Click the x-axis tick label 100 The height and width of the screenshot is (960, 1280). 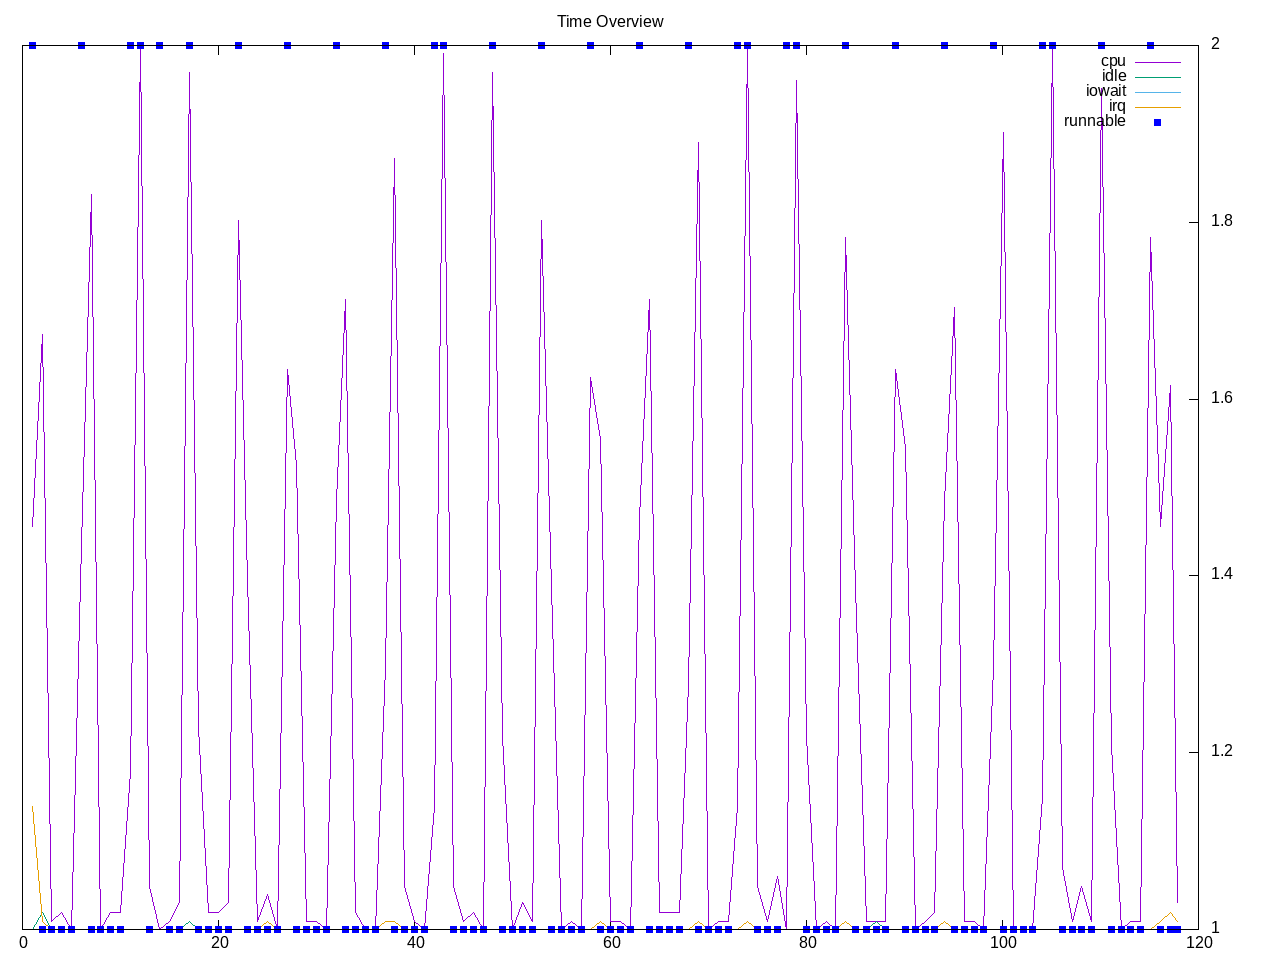coord(1003,942)
